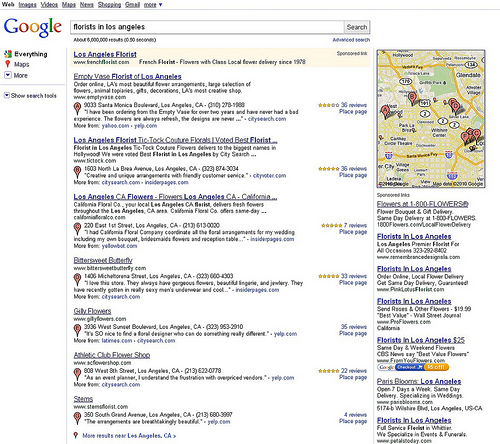The height and width of the screenshot is (444, 500).
Task: Click the Google Checkout $5 off badge
Action: [413, 367]
